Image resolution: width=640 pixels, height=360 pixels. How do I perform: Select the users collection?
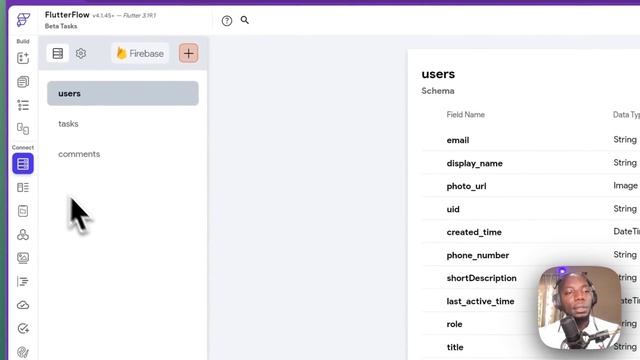(123, 93)
